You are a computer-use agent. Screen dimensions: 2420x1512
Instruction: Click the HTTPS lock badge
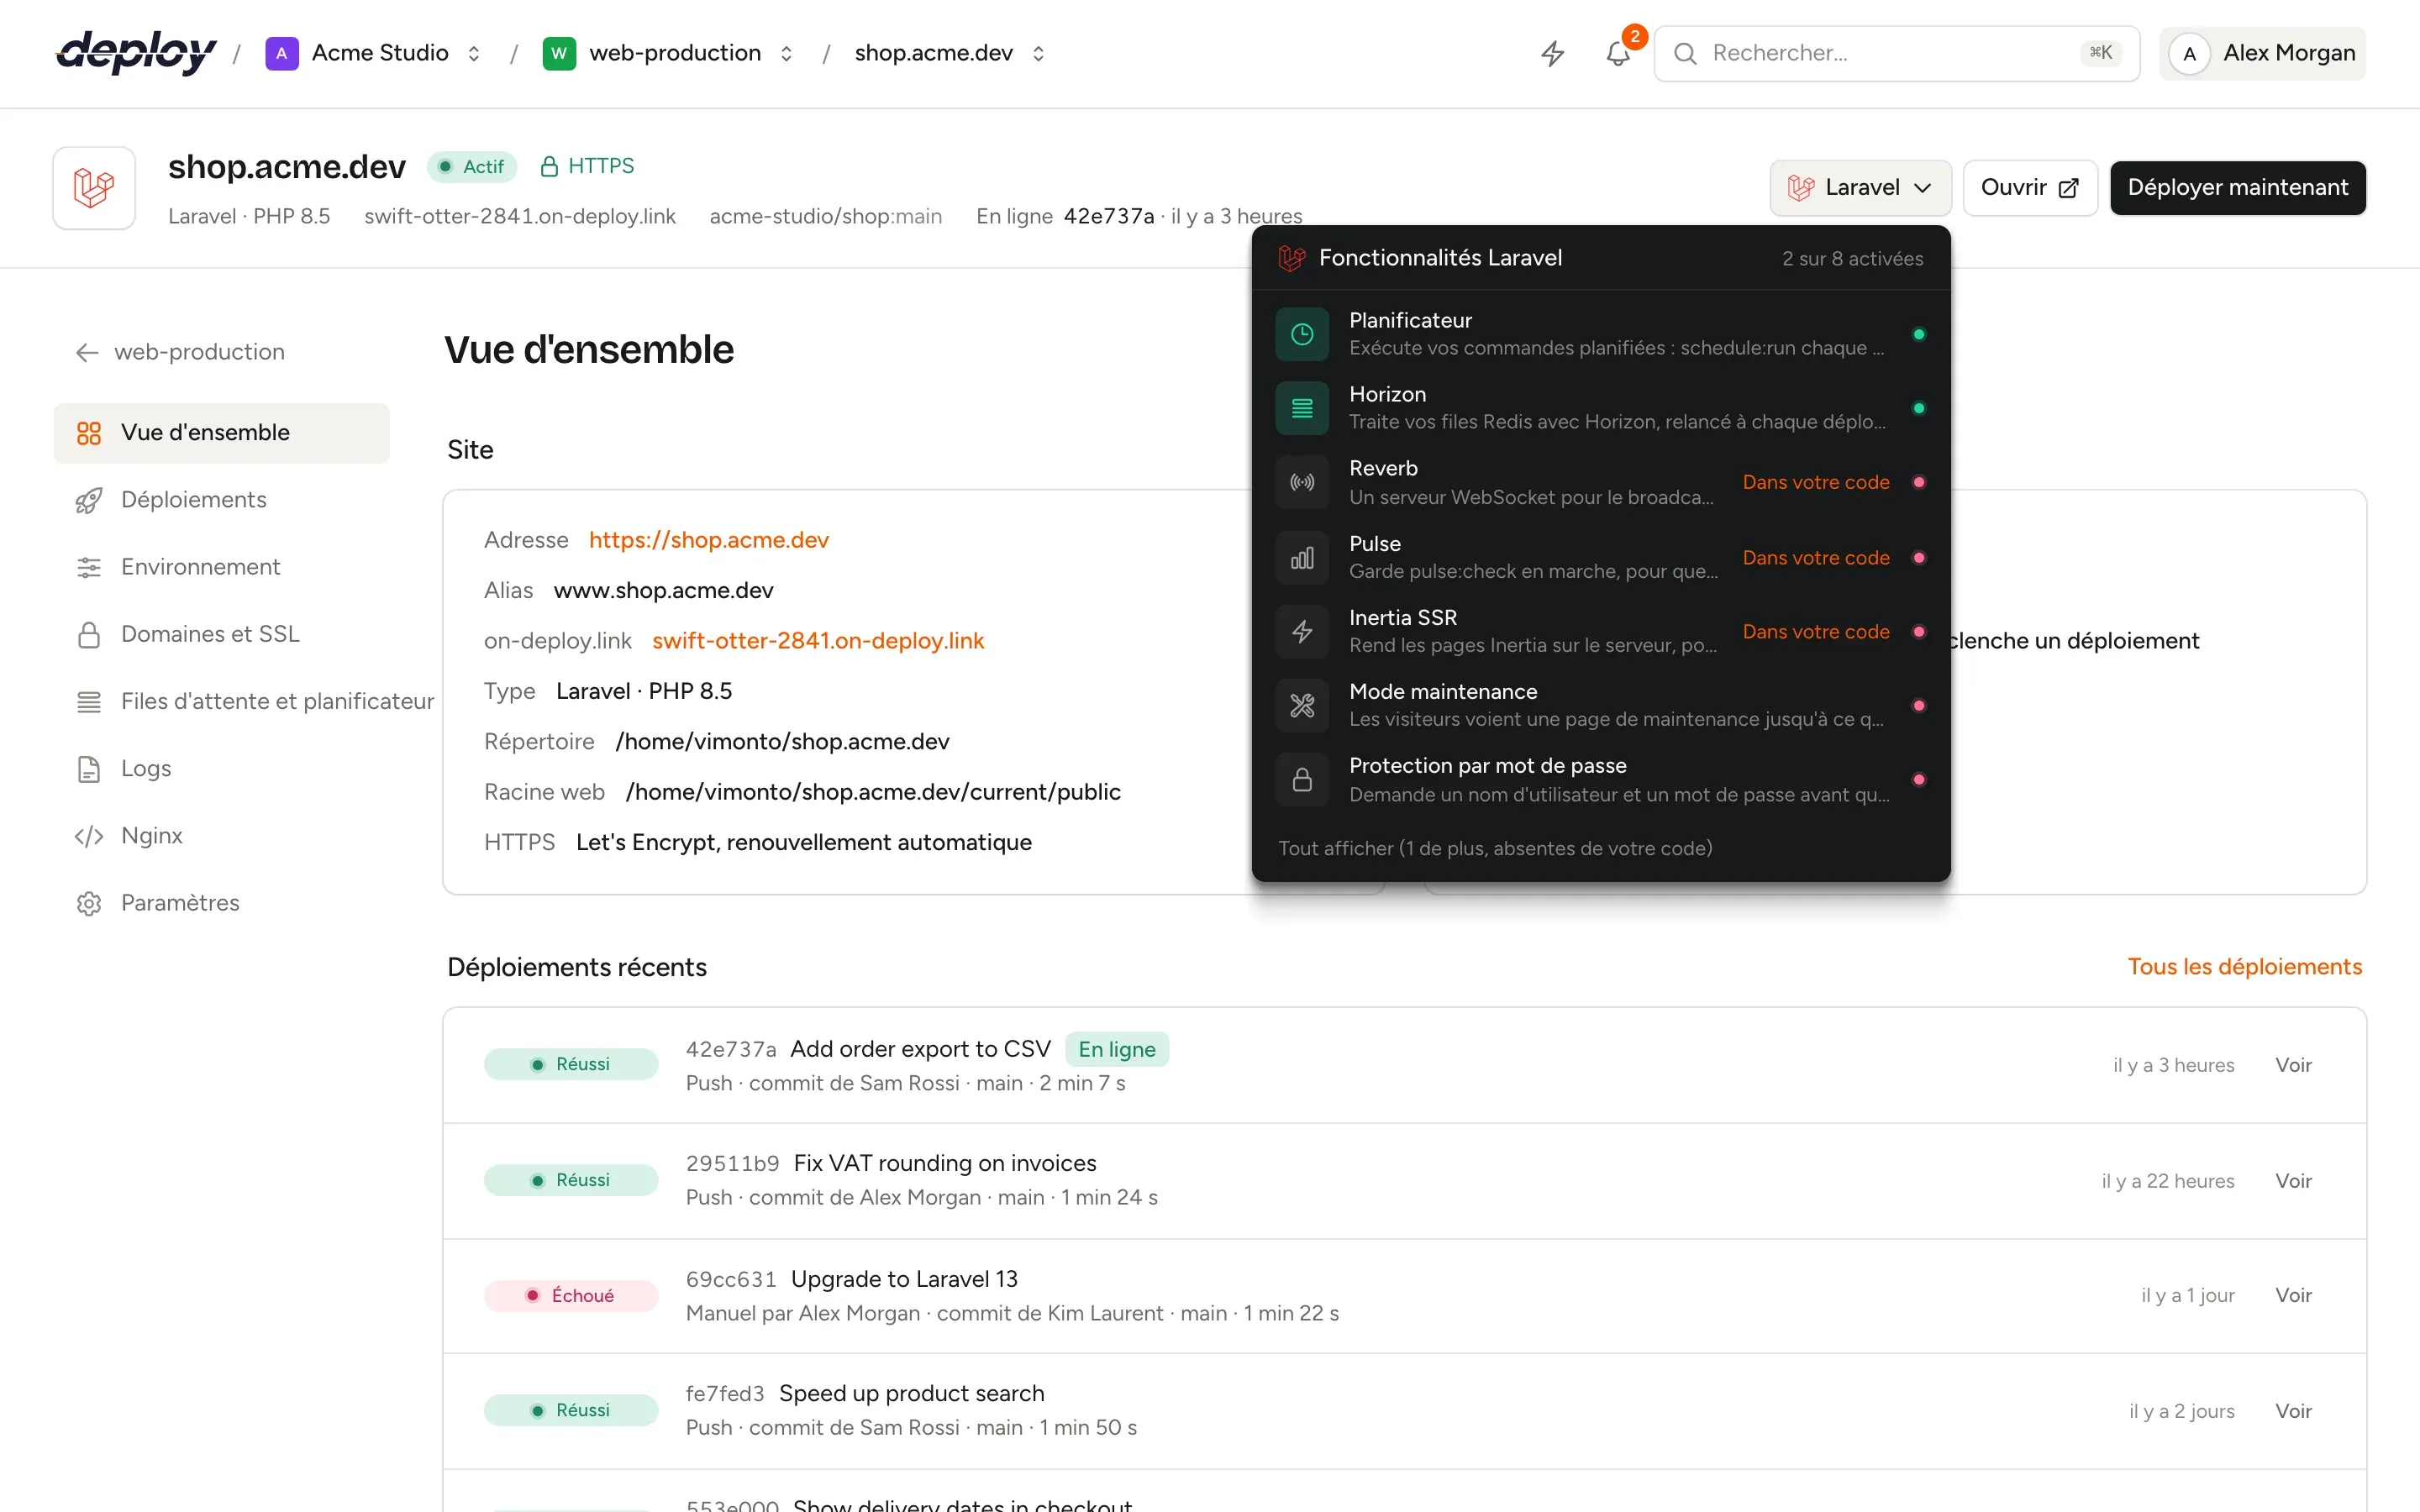587,166
